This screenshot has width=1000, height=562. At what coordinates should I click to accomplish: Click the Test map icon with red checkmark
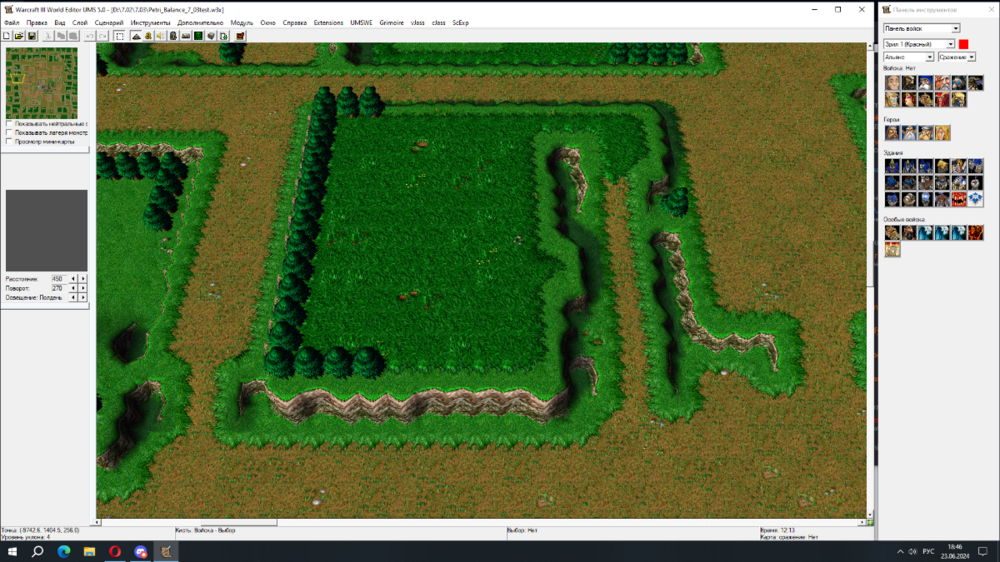click(x=240, y=36)
